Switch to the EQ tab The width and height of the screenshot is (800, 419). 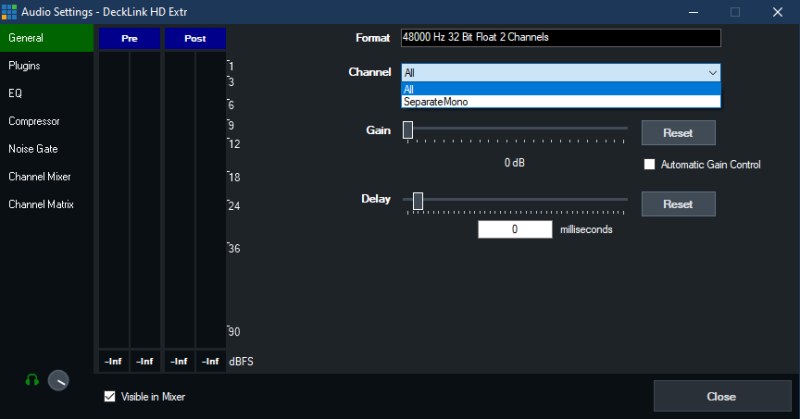point(16,93)
